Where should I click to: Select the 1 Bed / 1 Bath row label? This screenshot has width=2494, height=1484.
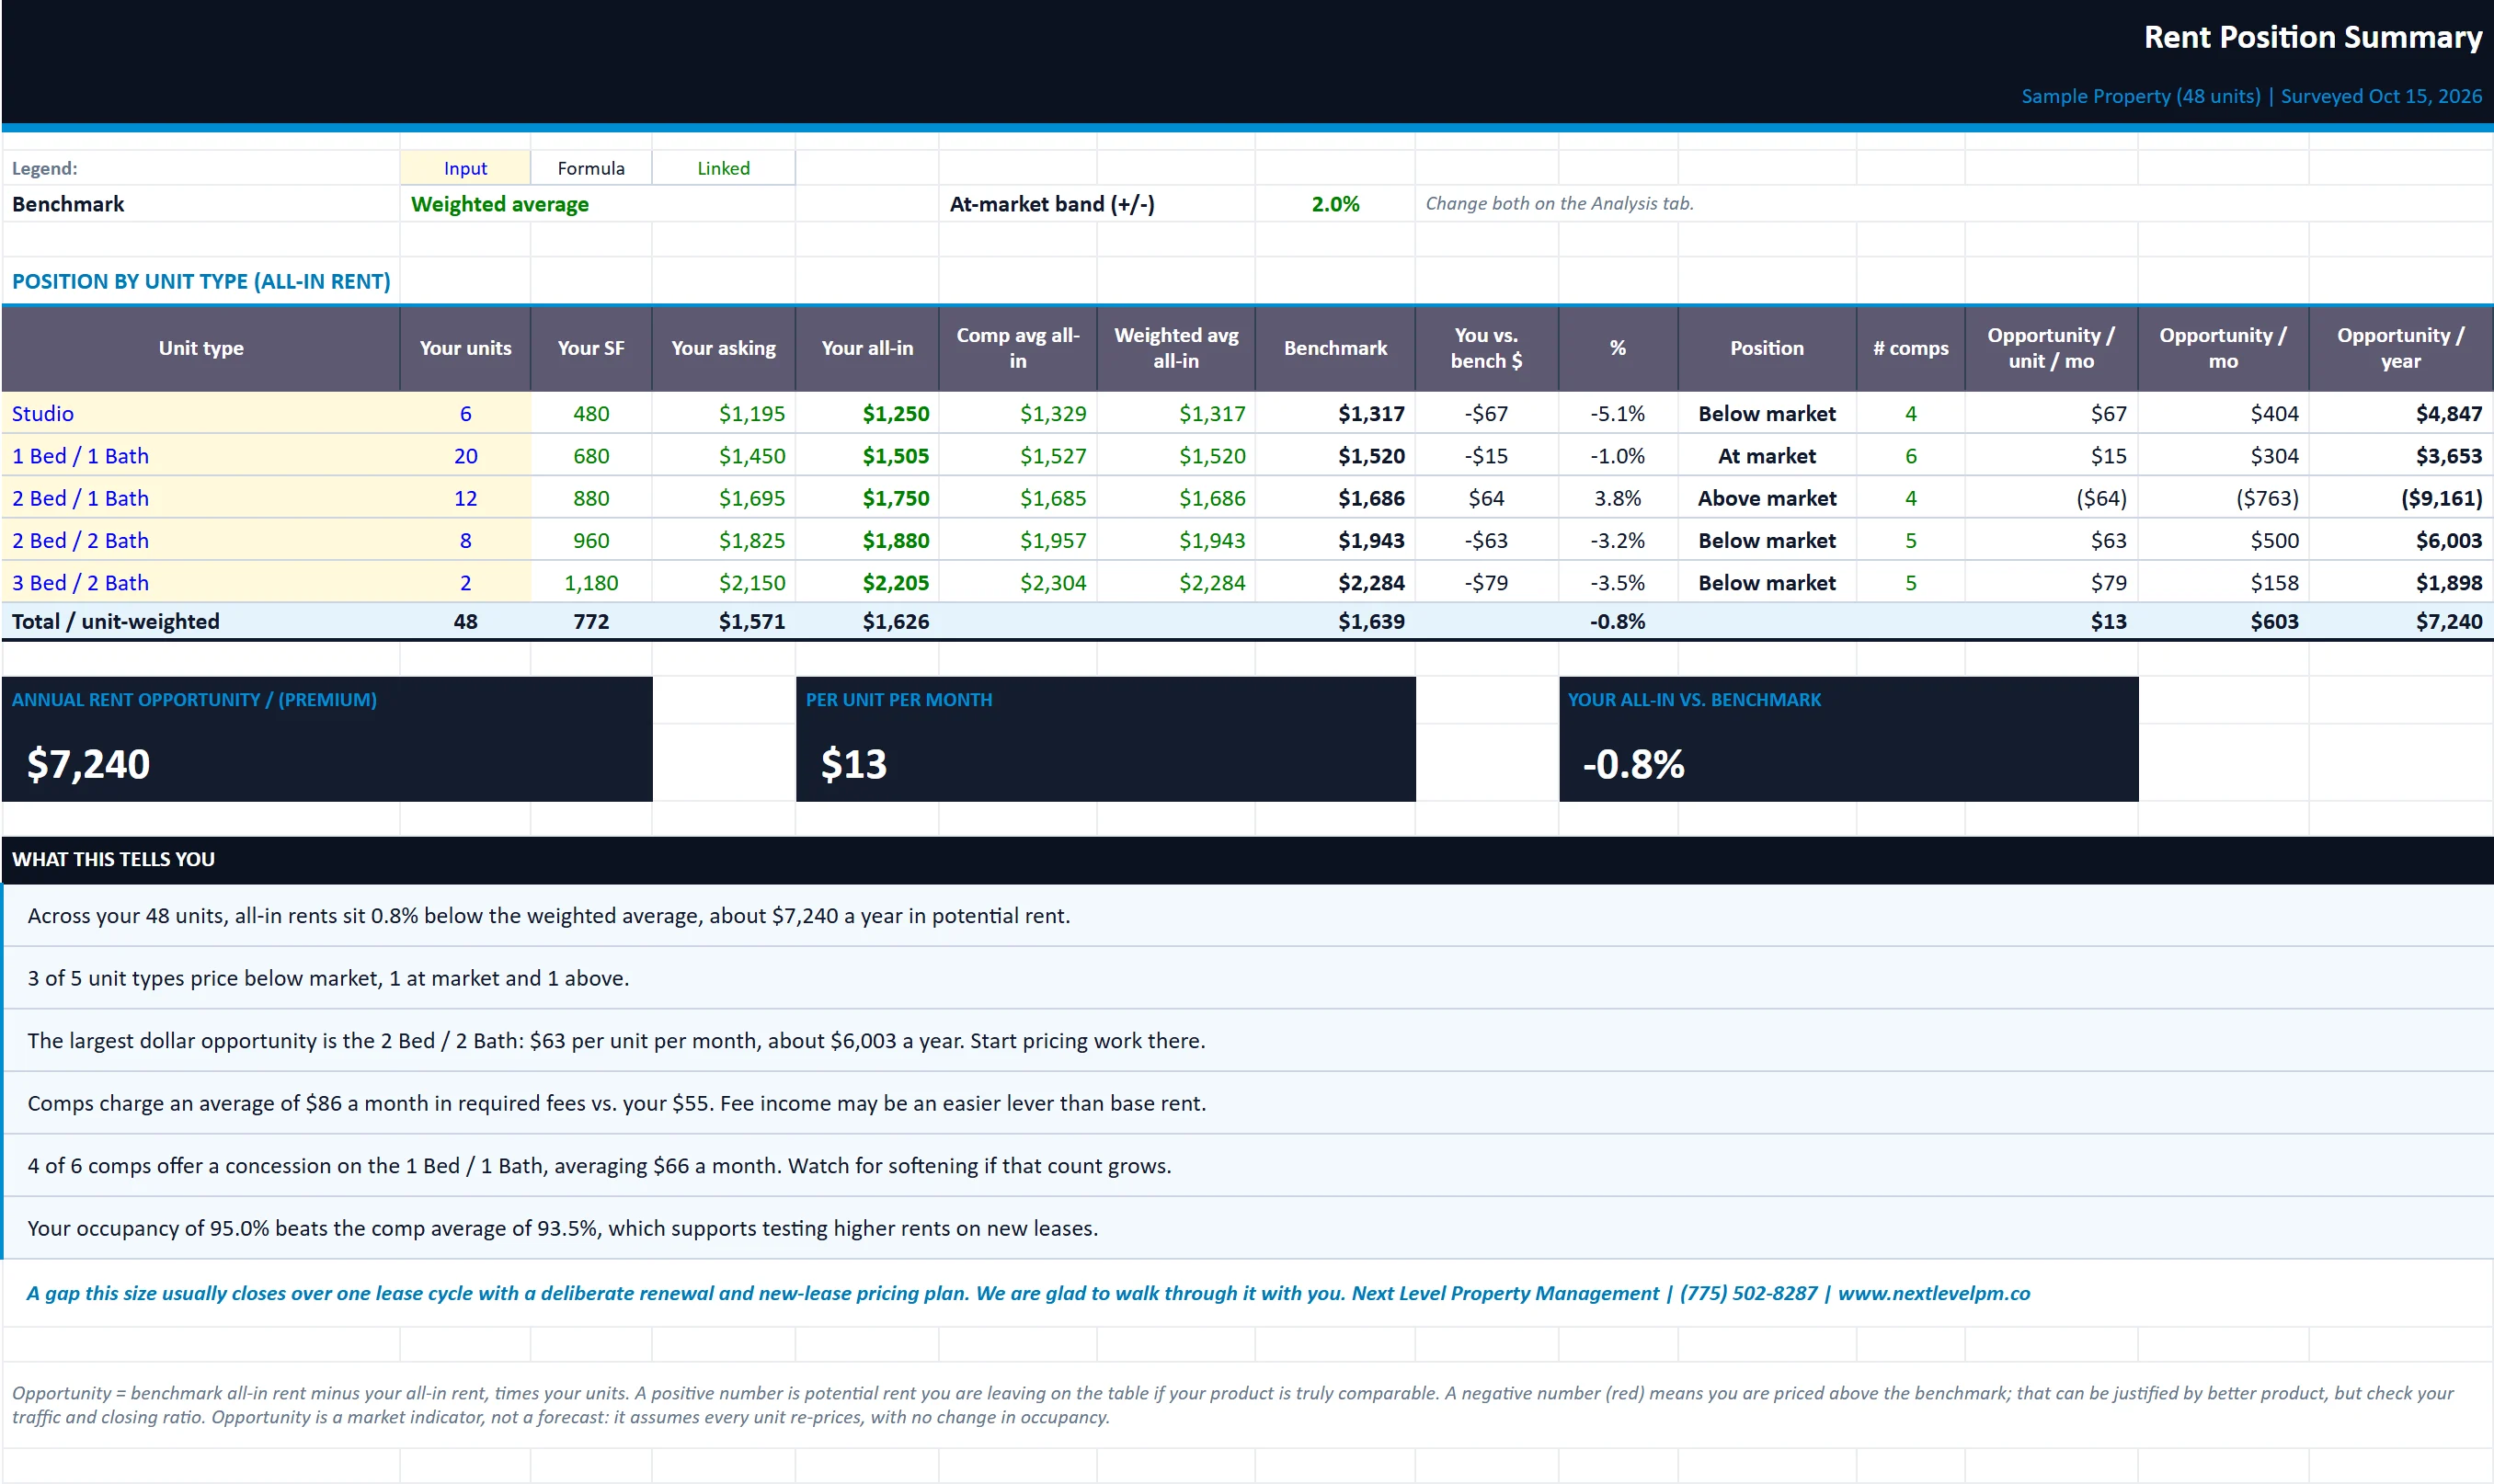point(200,456)
